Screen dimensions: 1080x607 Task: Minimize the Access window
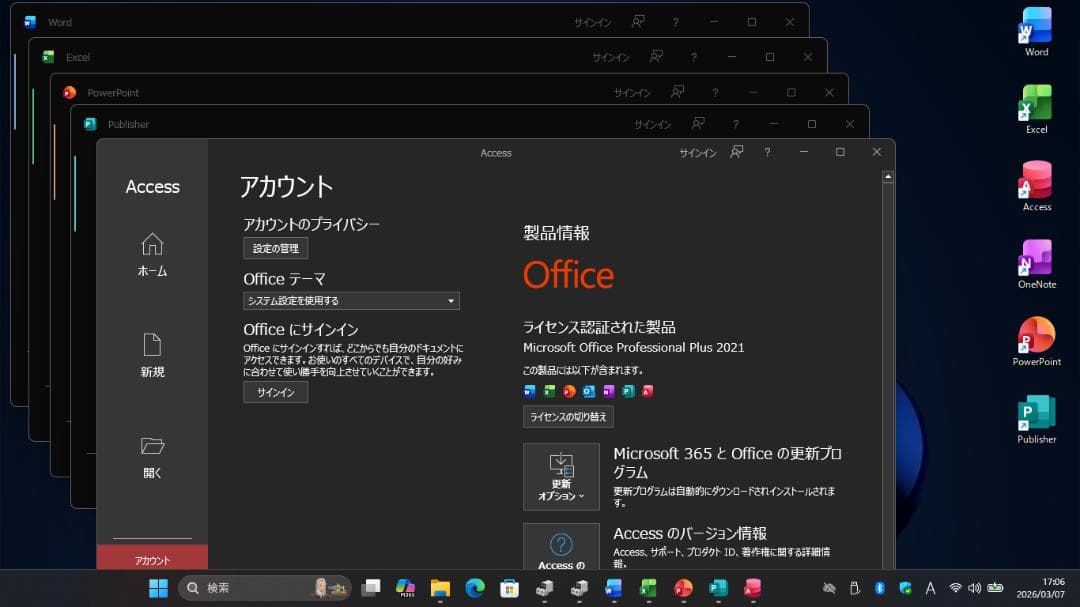pos(804,152)
